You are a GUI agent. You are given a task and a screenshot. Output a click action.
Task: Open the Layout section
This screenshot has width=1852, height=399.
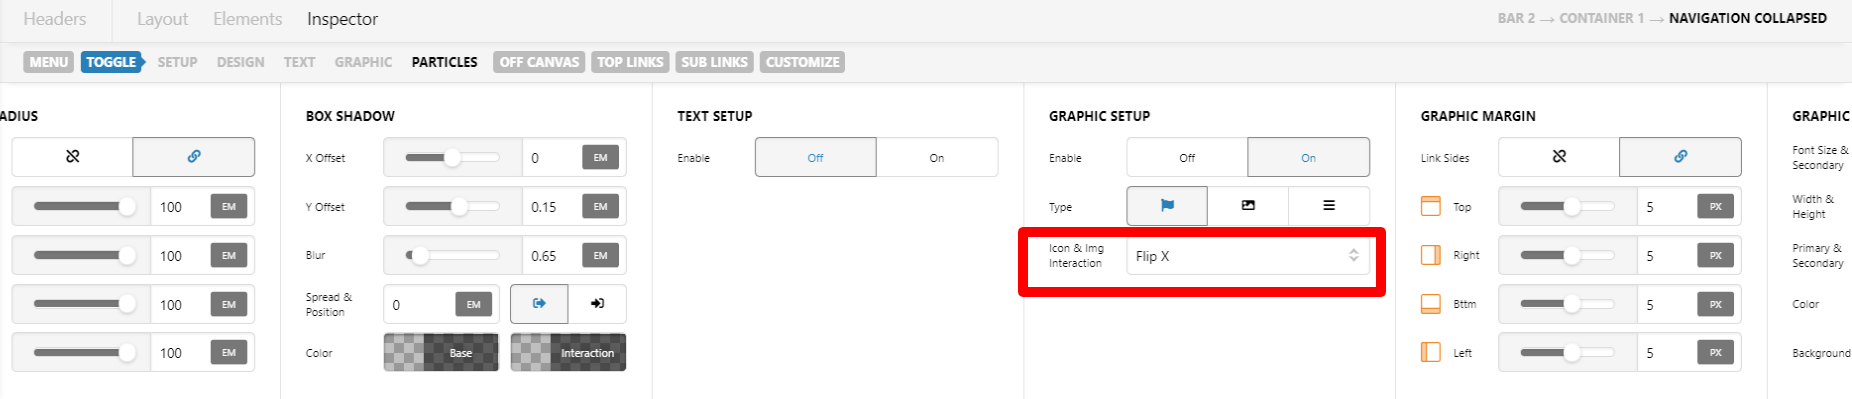pos(162,19)
